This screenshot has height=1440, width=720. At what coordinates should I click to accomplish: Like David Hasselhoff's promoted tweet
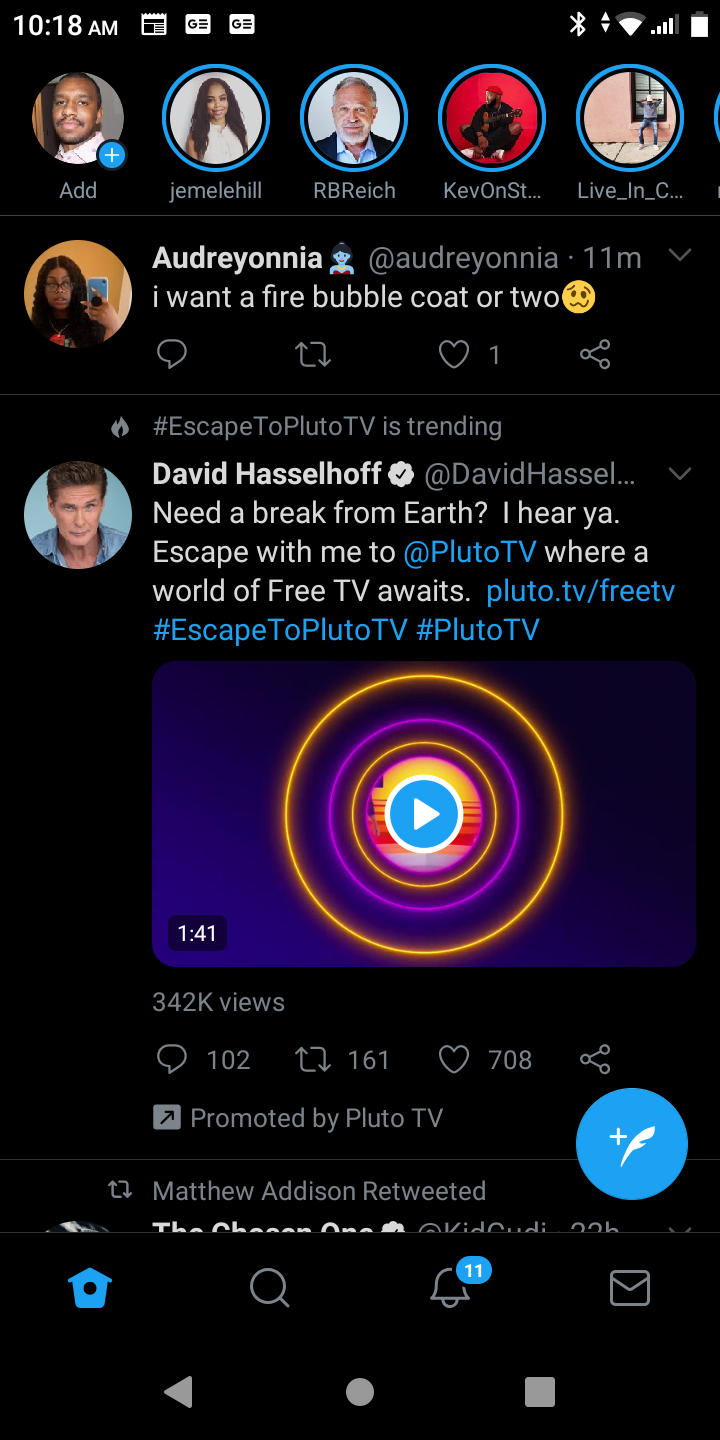click(x=454, y=1060)
